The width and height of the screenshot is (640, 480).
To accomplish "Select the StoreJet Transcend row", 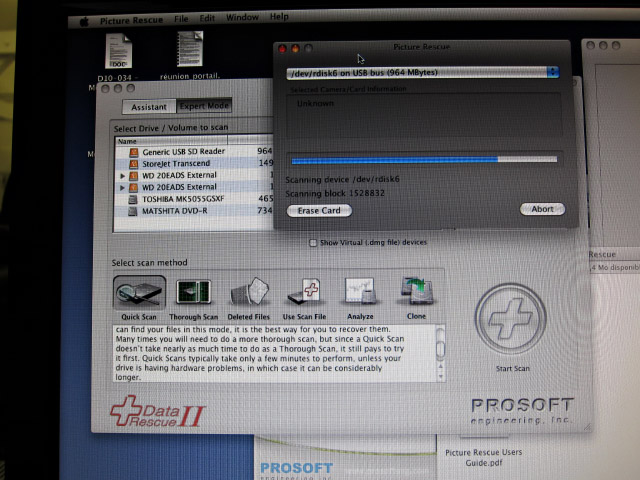I will (x=194, y=163).
